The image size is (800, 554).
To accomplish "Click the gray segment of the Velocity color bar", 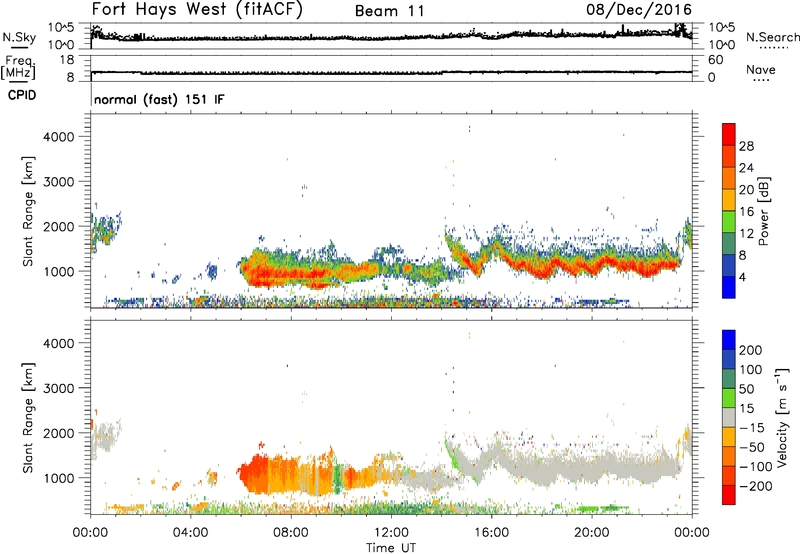I will [x=729, y=417].
